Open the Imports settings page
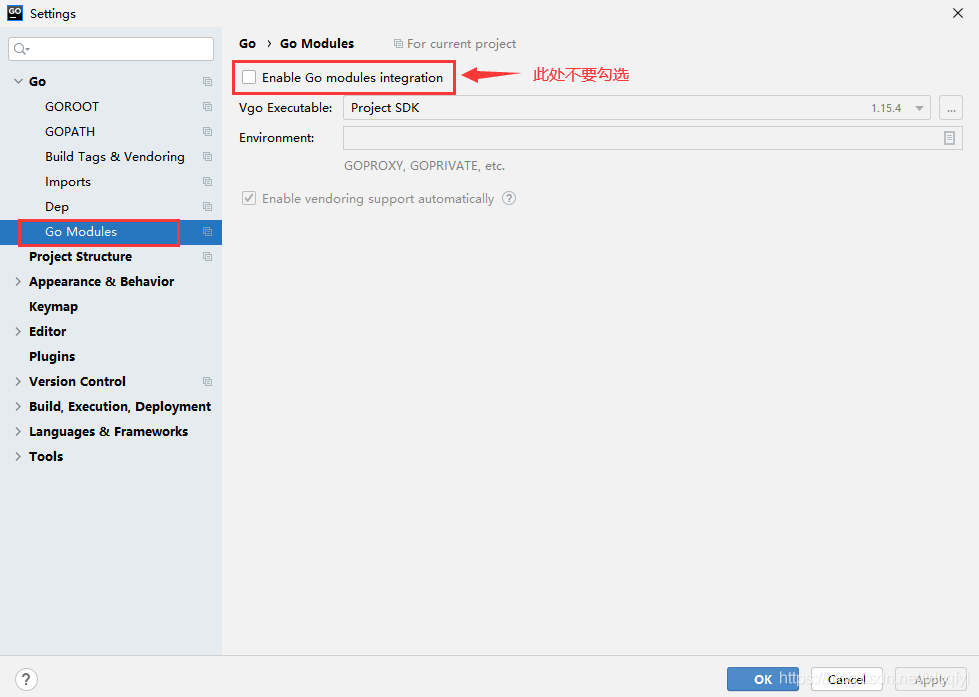 (68, 182)
